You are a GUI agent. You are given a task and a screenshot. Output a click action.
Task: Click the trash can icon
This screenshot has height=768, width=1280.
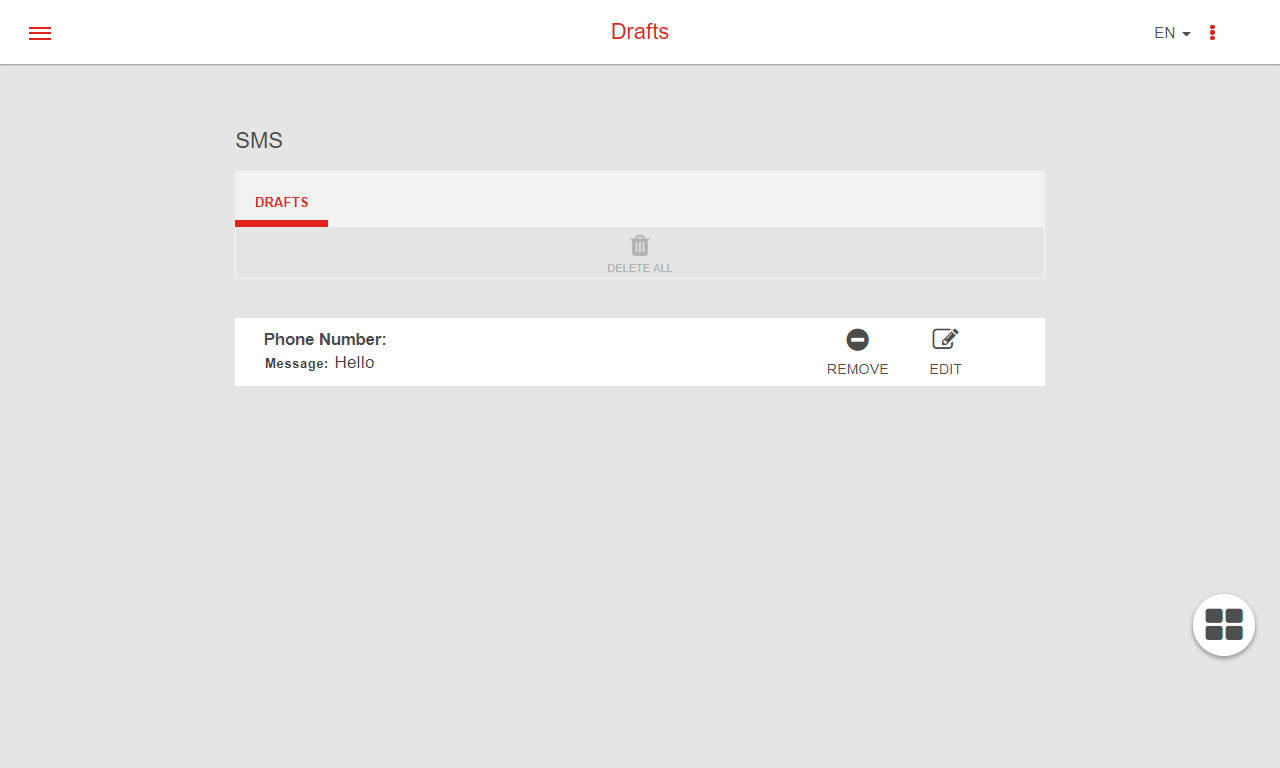click(x=640, y=246)
